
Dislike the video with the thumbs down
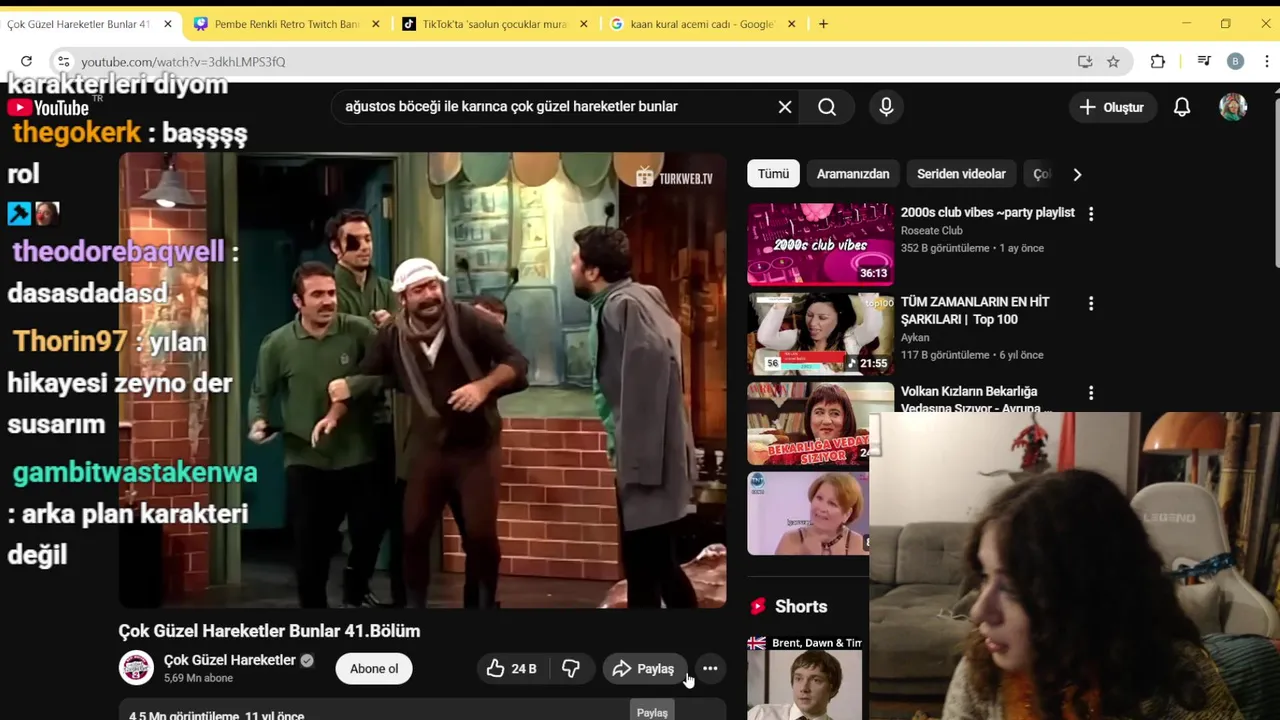tap(571, 668)
